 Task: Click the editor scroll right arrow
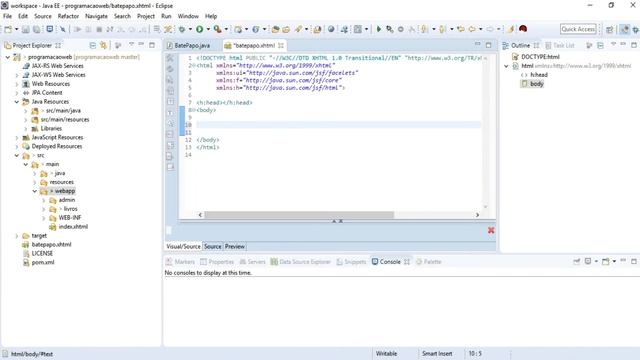click(478, 215)
